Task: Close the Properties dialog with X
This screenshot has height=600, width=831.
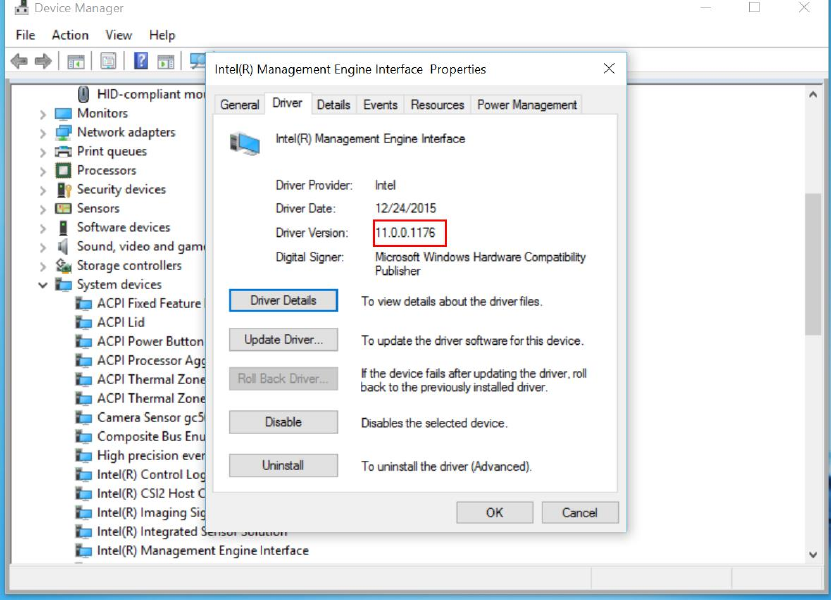Action: (609, 68)
